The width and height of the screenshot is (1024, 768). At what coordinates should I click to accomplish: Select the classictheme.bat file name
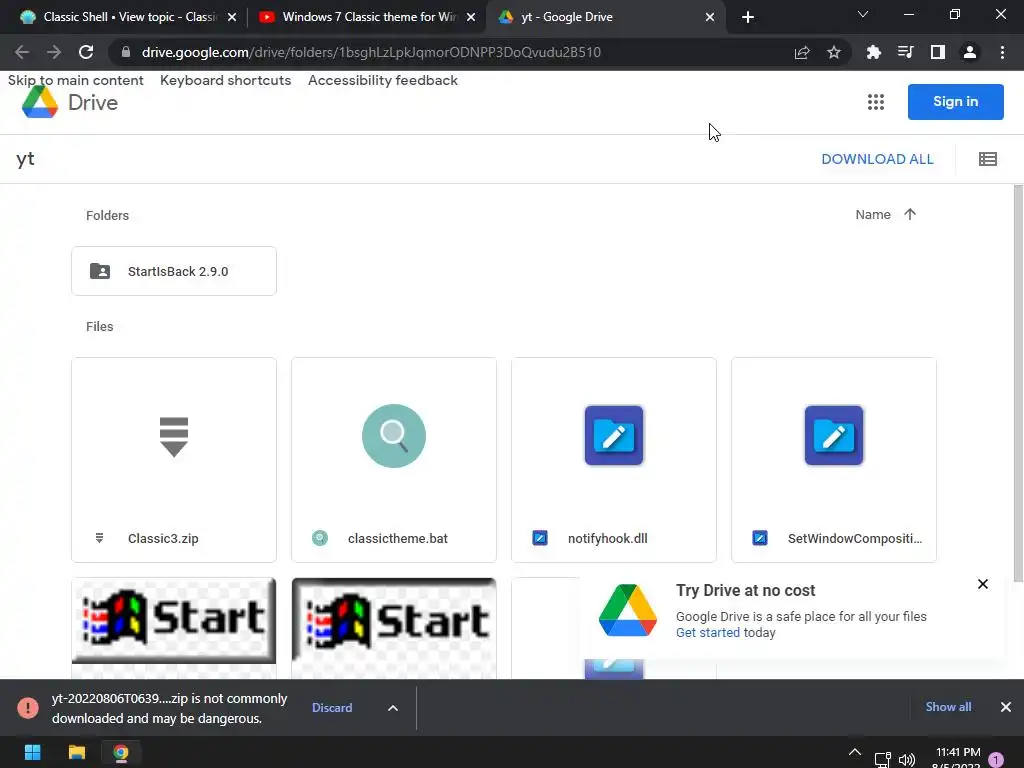point(398,539)
